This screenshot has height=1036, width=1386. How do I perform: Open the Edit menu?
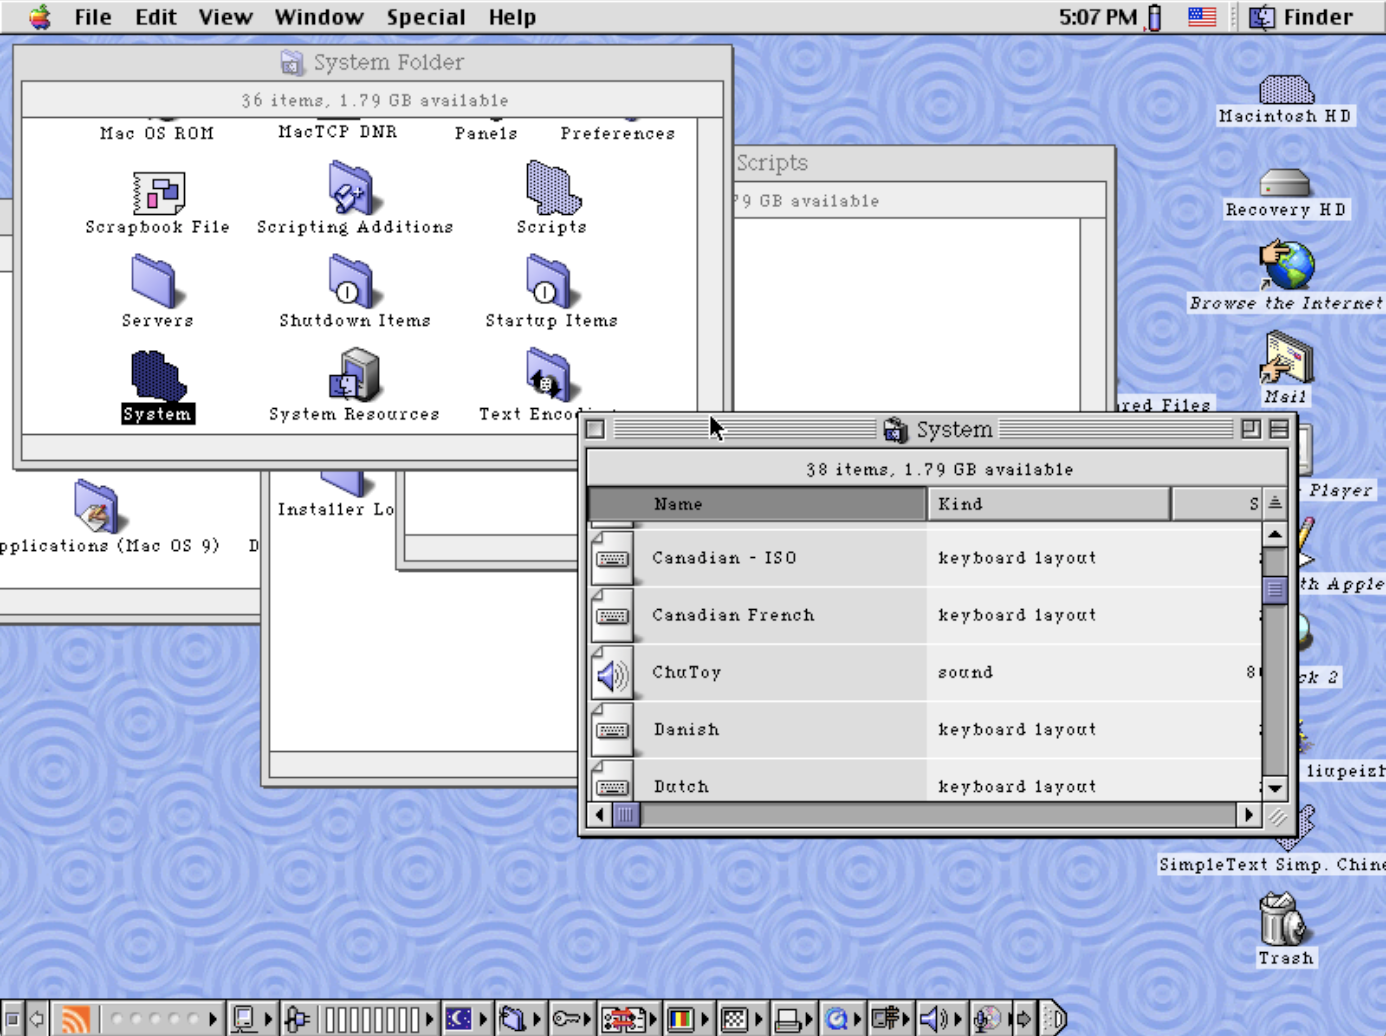(156, 17)
